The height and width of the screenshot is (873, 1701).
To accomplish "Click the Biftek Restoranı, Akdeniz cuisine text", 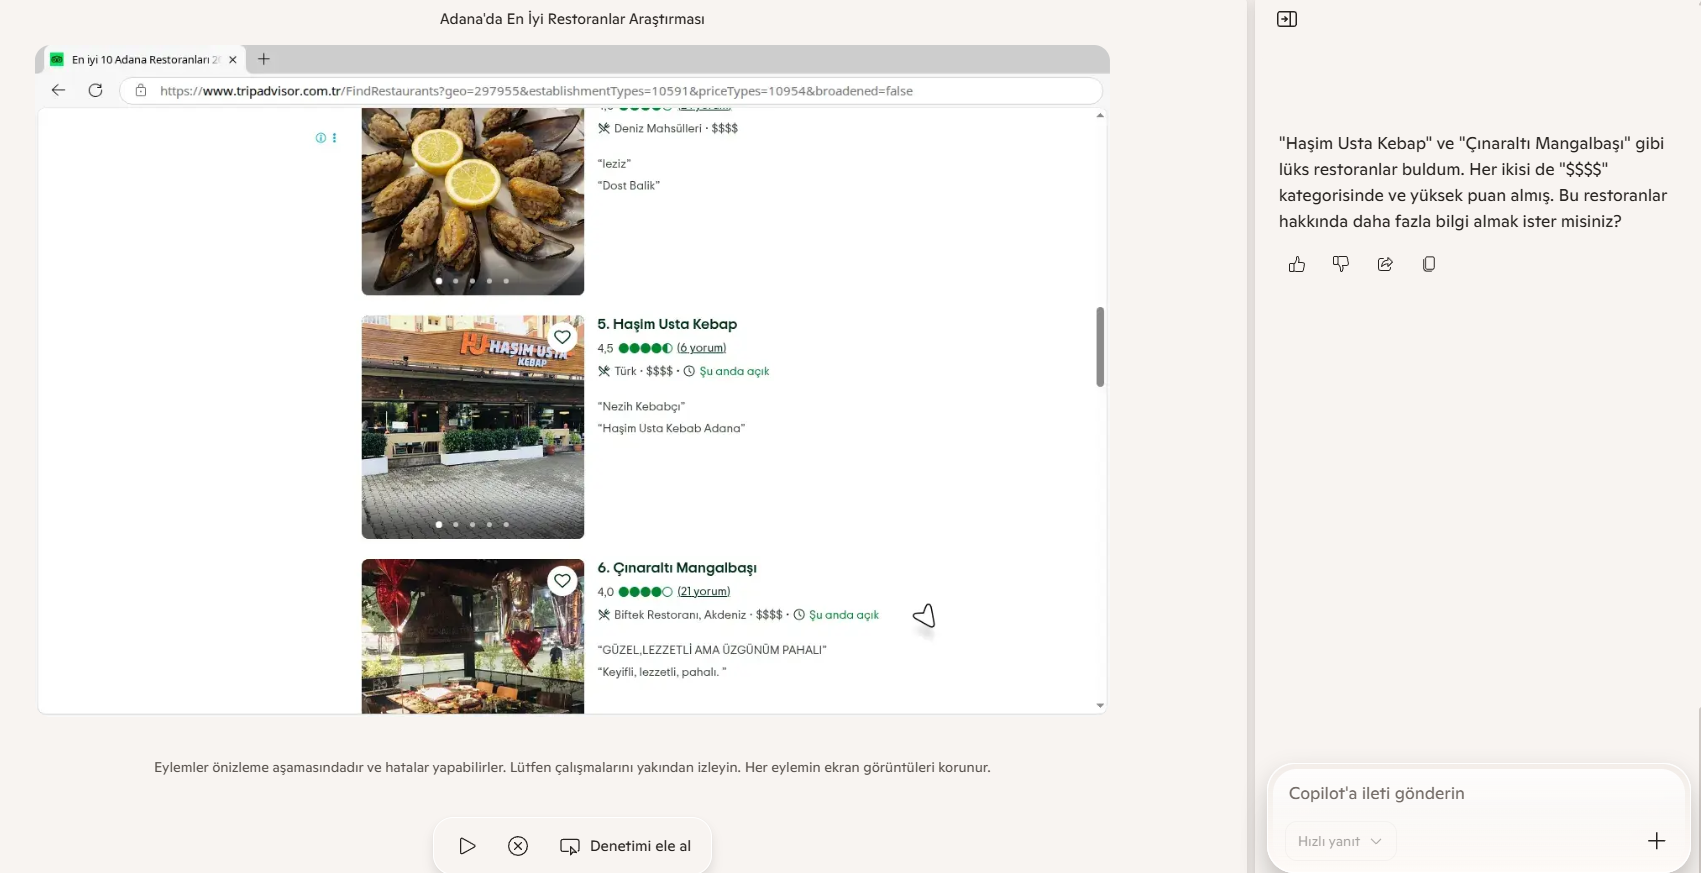I will click(x=680, y=615).
